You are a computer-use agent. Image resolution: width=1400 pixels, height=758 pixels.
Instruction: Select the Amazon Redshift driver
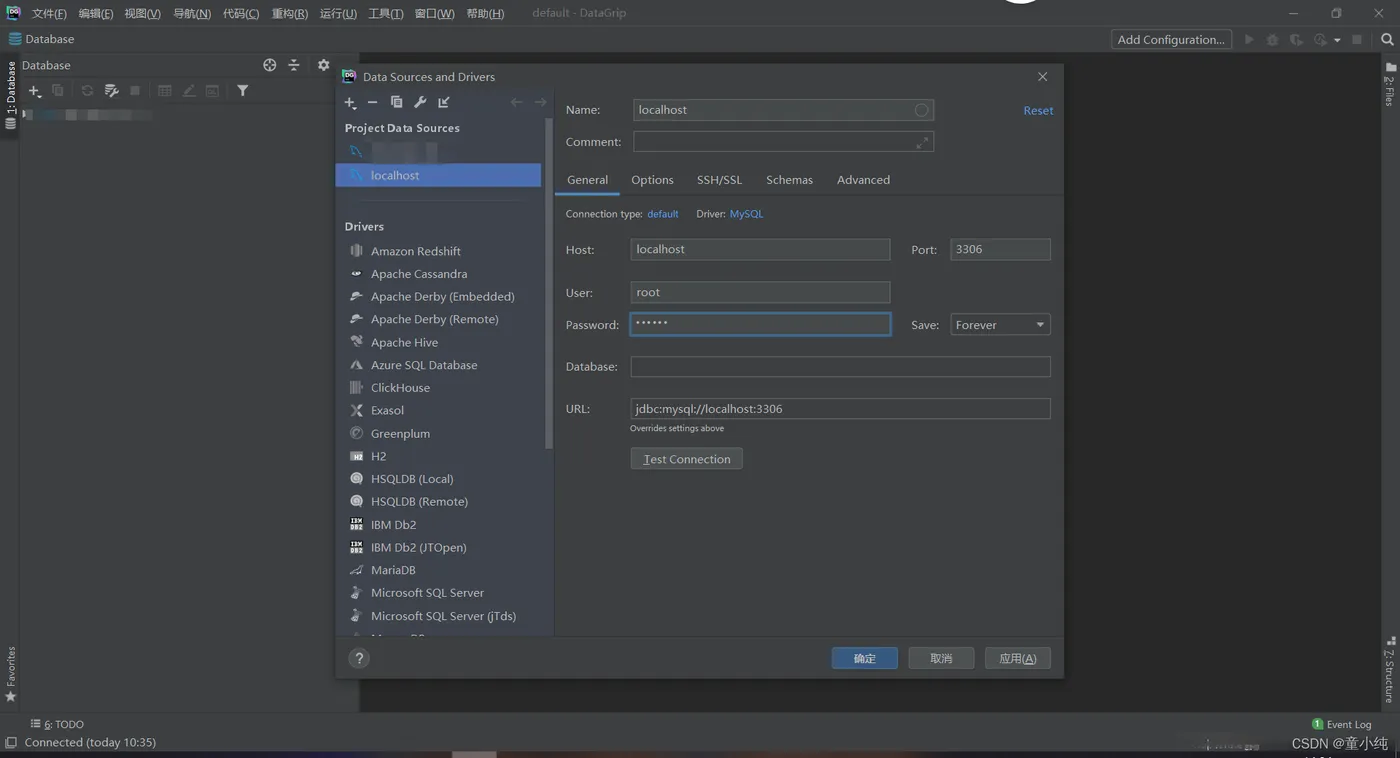pos(415,251)
